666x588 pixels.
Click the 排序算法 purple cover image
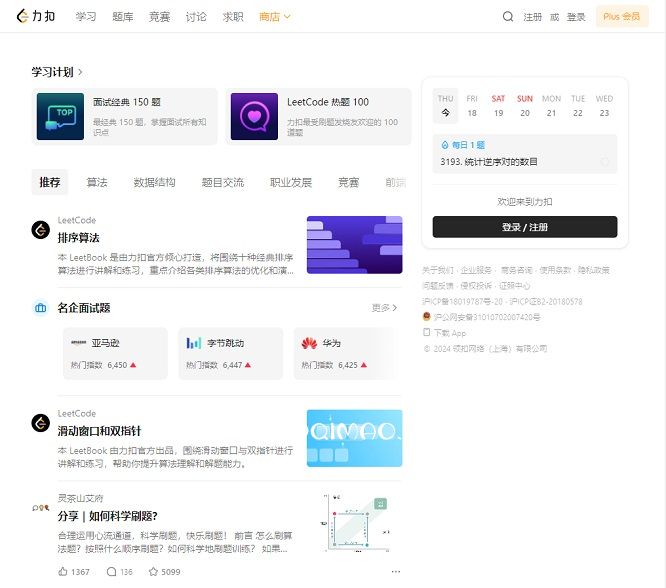pos(354,245)
